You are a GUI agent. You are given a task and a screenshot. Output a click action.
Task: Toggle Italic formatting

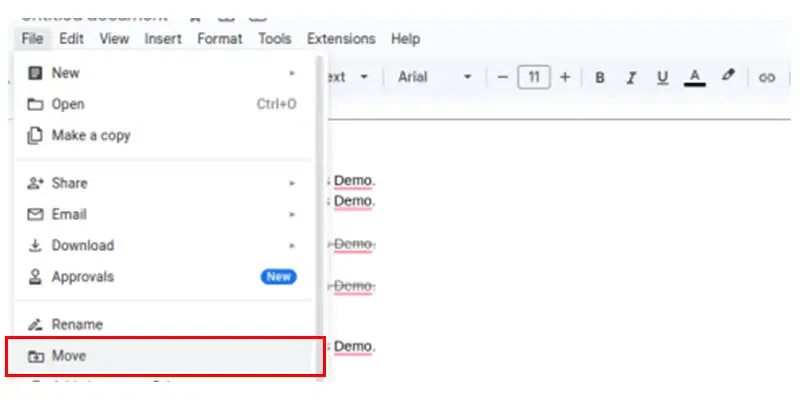(x=631, y=78)
